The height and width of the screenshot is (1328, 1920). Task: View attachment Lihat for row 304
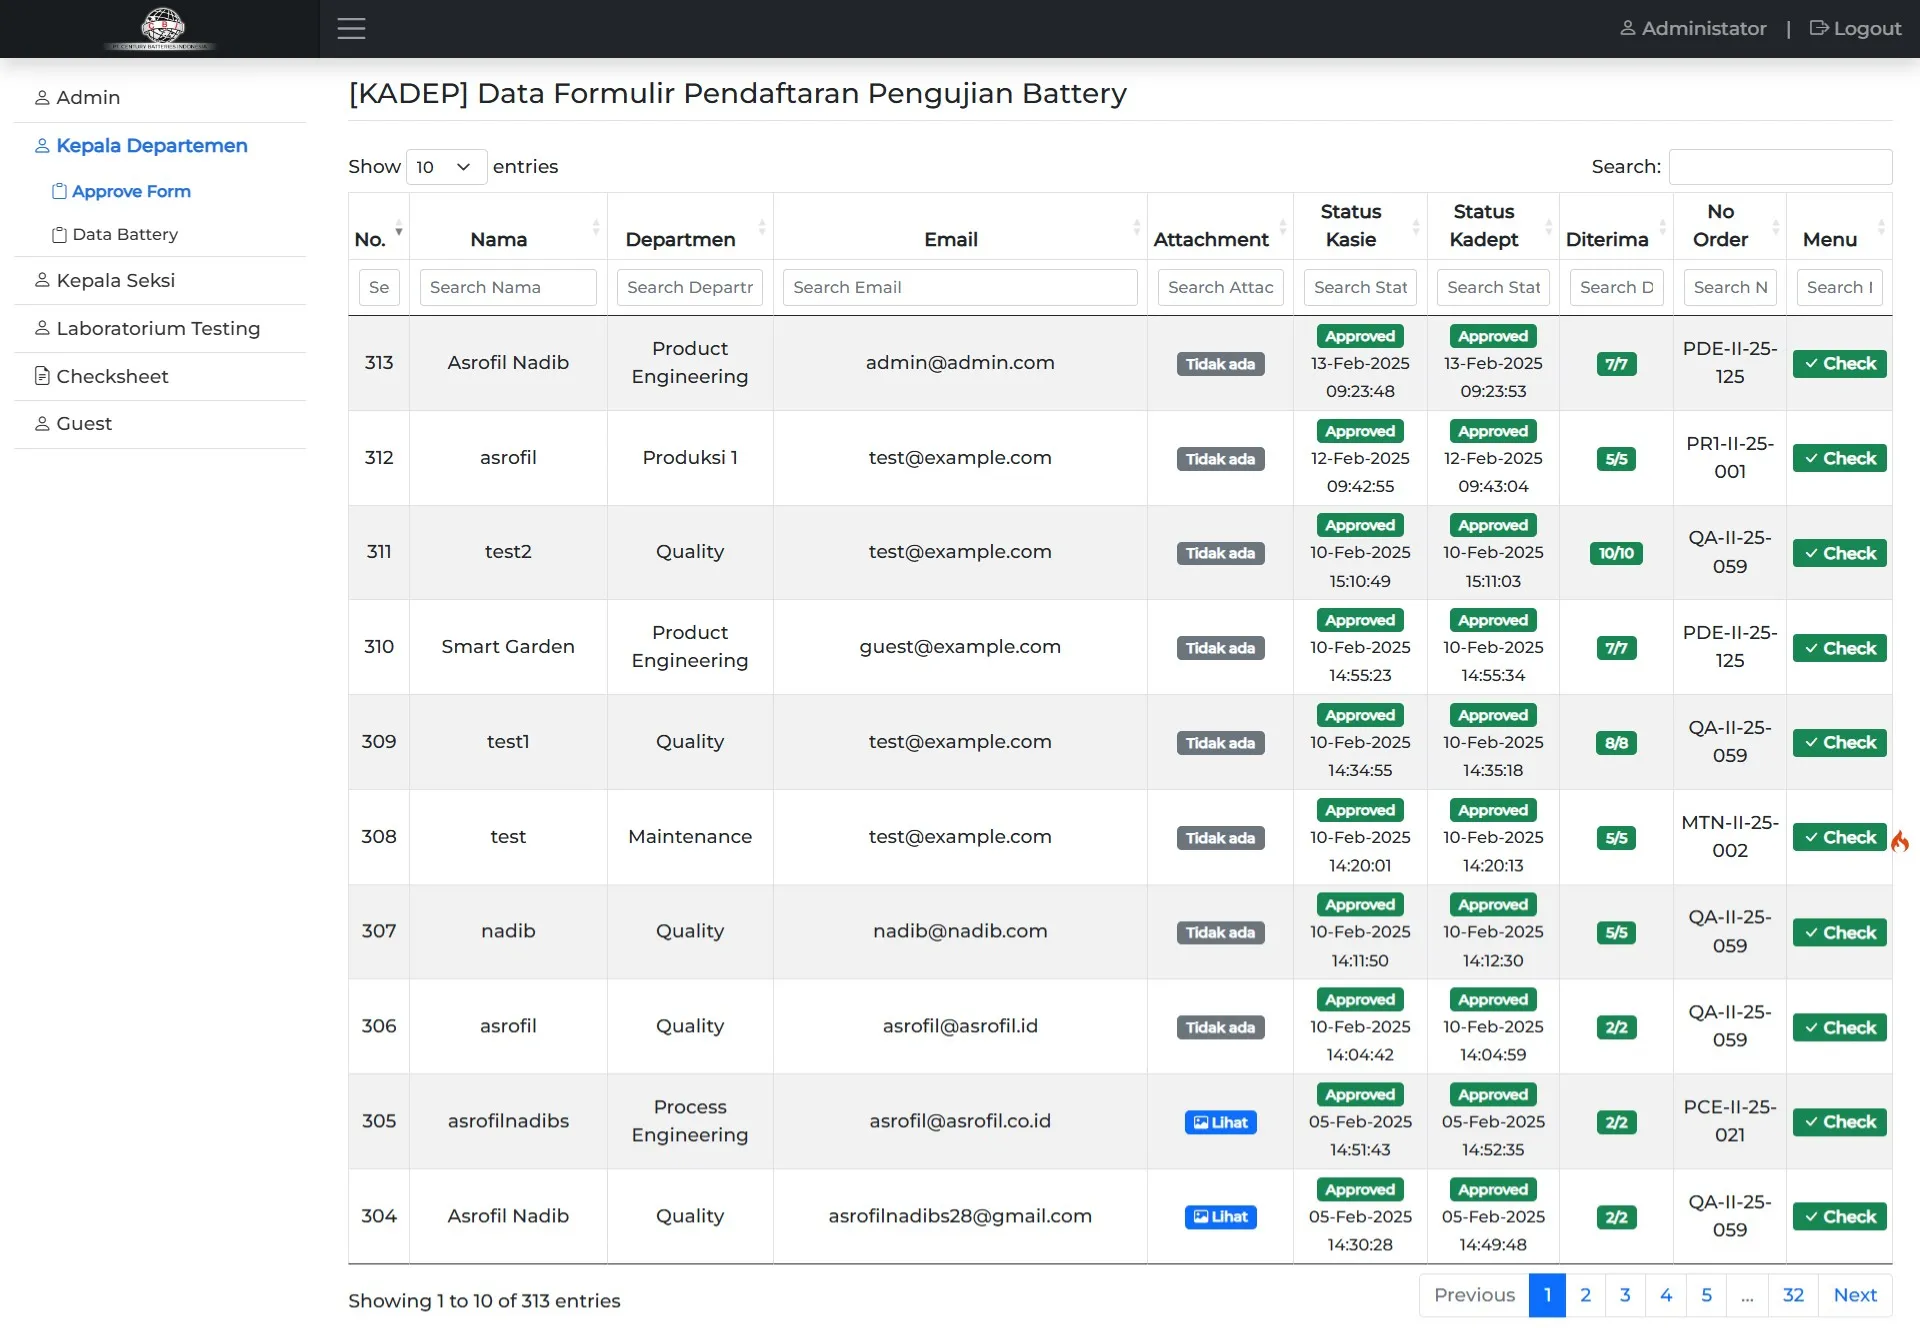click(1220, 1217)
